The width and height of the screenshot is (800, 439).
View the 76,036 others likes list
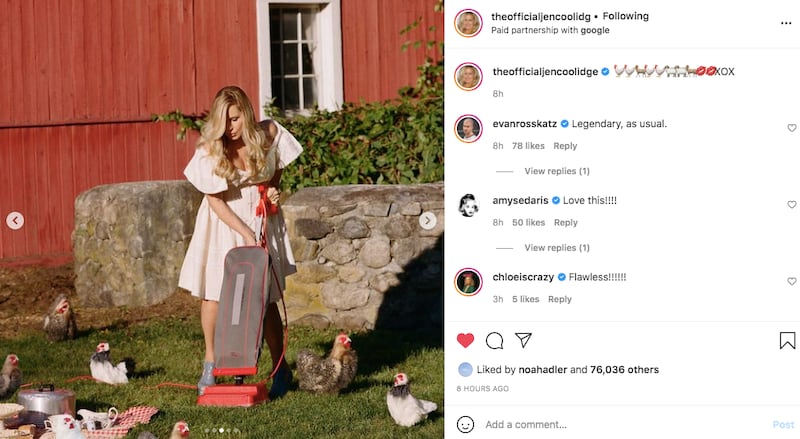coord(624,369)
